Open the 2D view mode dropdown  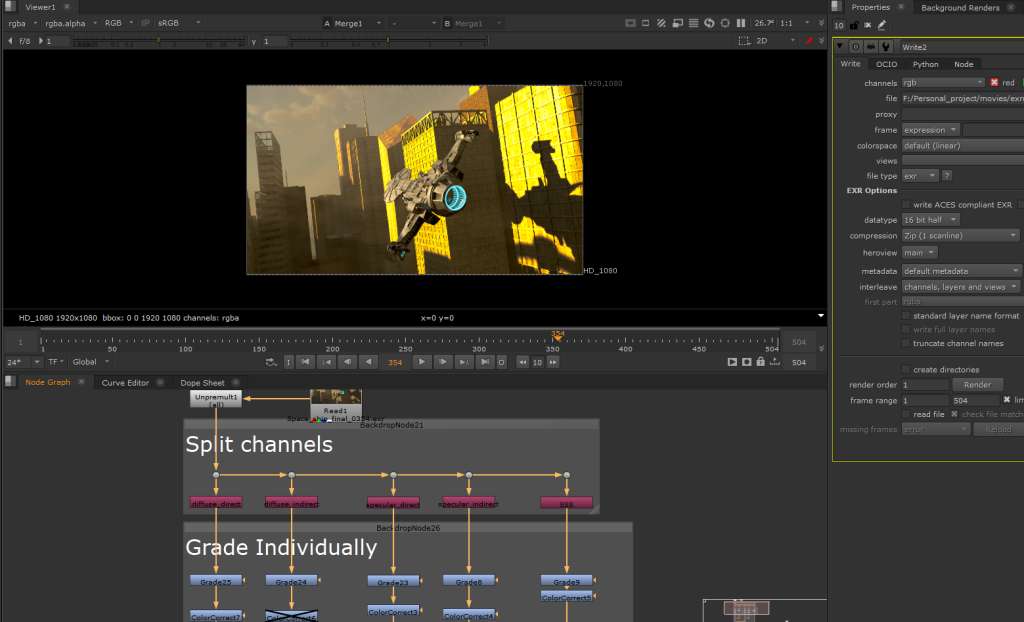click(776, 41)
